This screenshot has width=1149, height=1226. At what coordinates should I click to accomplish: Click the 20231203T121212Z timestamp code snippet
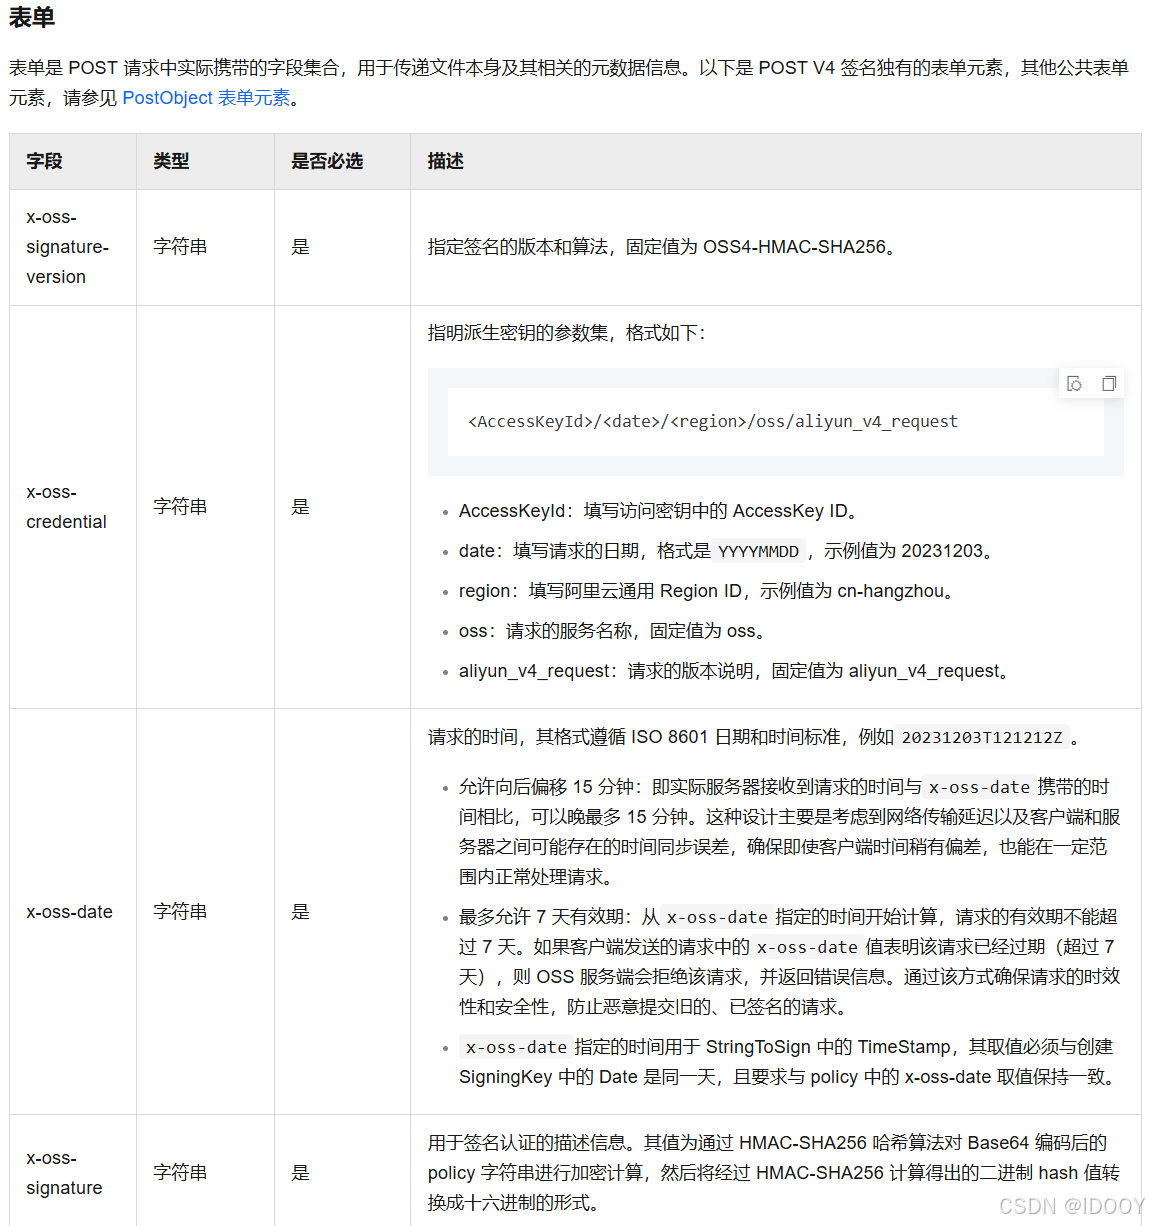tap(984, 737)
